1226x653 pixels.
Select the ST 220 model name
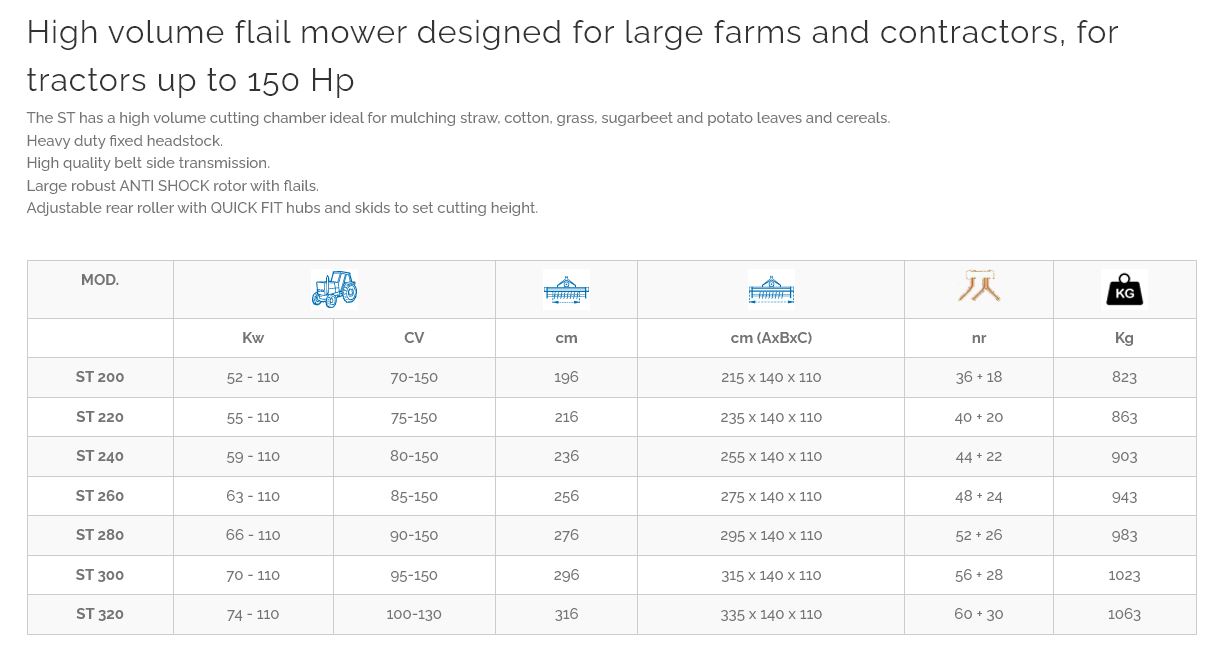(x=100, y=417)
